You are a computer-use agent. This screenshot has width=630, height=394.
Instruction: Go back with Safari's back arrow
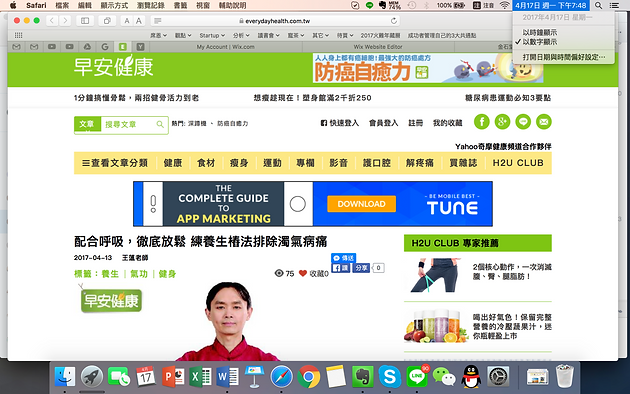(52, 21)
